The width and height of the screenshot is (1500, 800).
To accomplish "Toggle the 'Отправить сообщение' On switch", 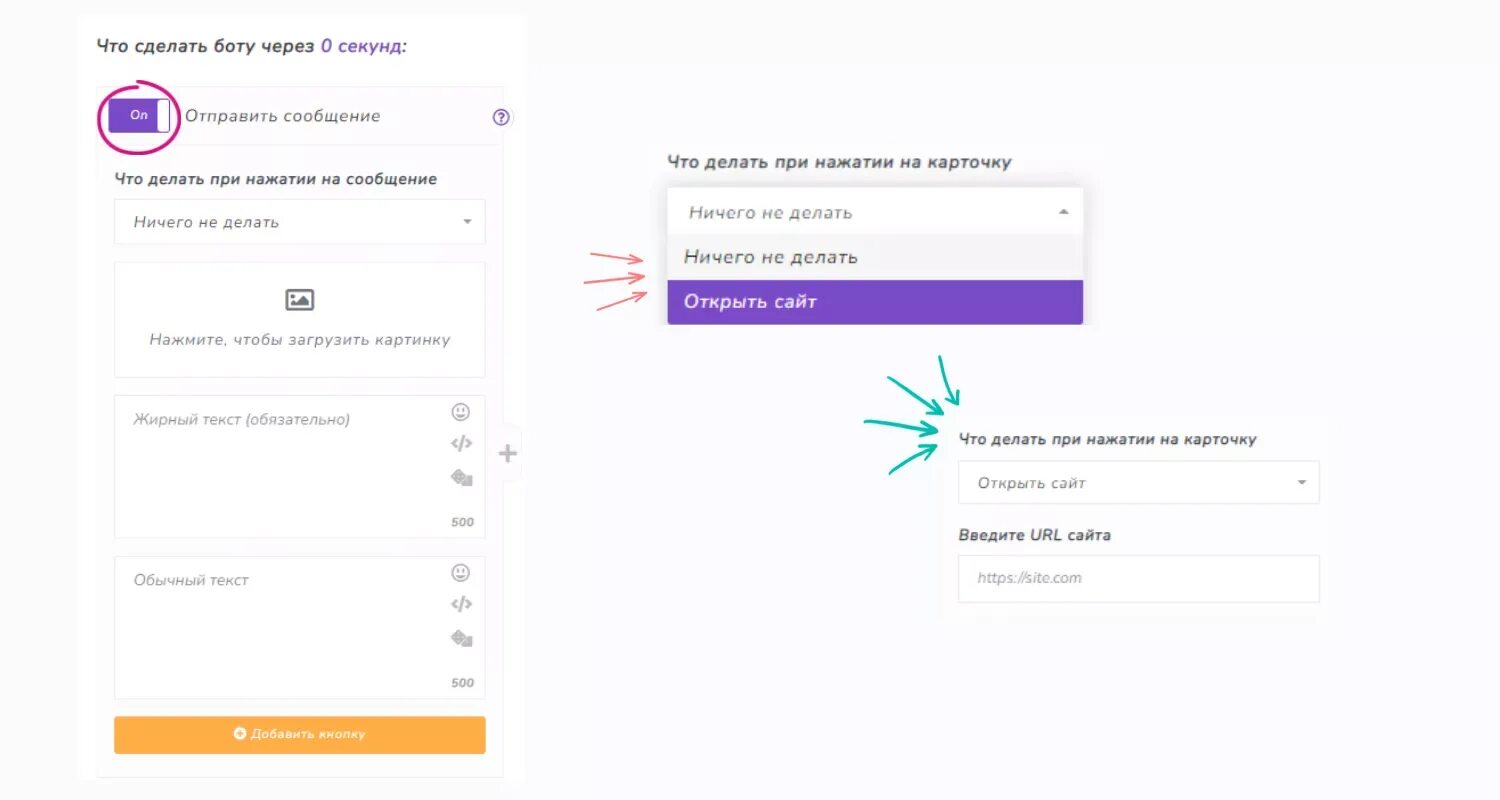I will (139, 116).
